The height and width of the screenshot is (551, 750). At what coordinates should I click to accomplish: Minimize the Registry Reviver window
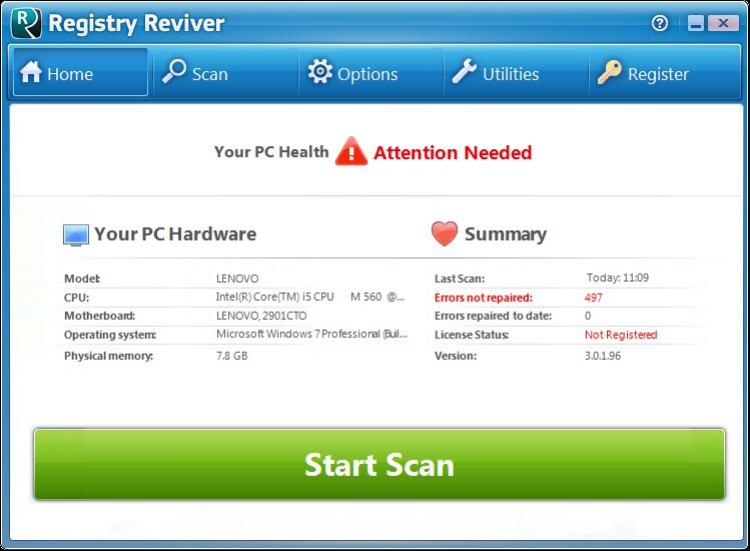[696, 23]
